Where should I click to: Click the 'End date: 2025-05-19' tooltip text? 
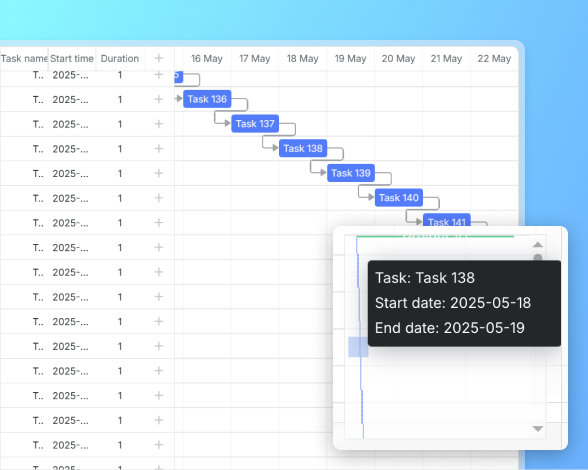click(x=450, y=328)
